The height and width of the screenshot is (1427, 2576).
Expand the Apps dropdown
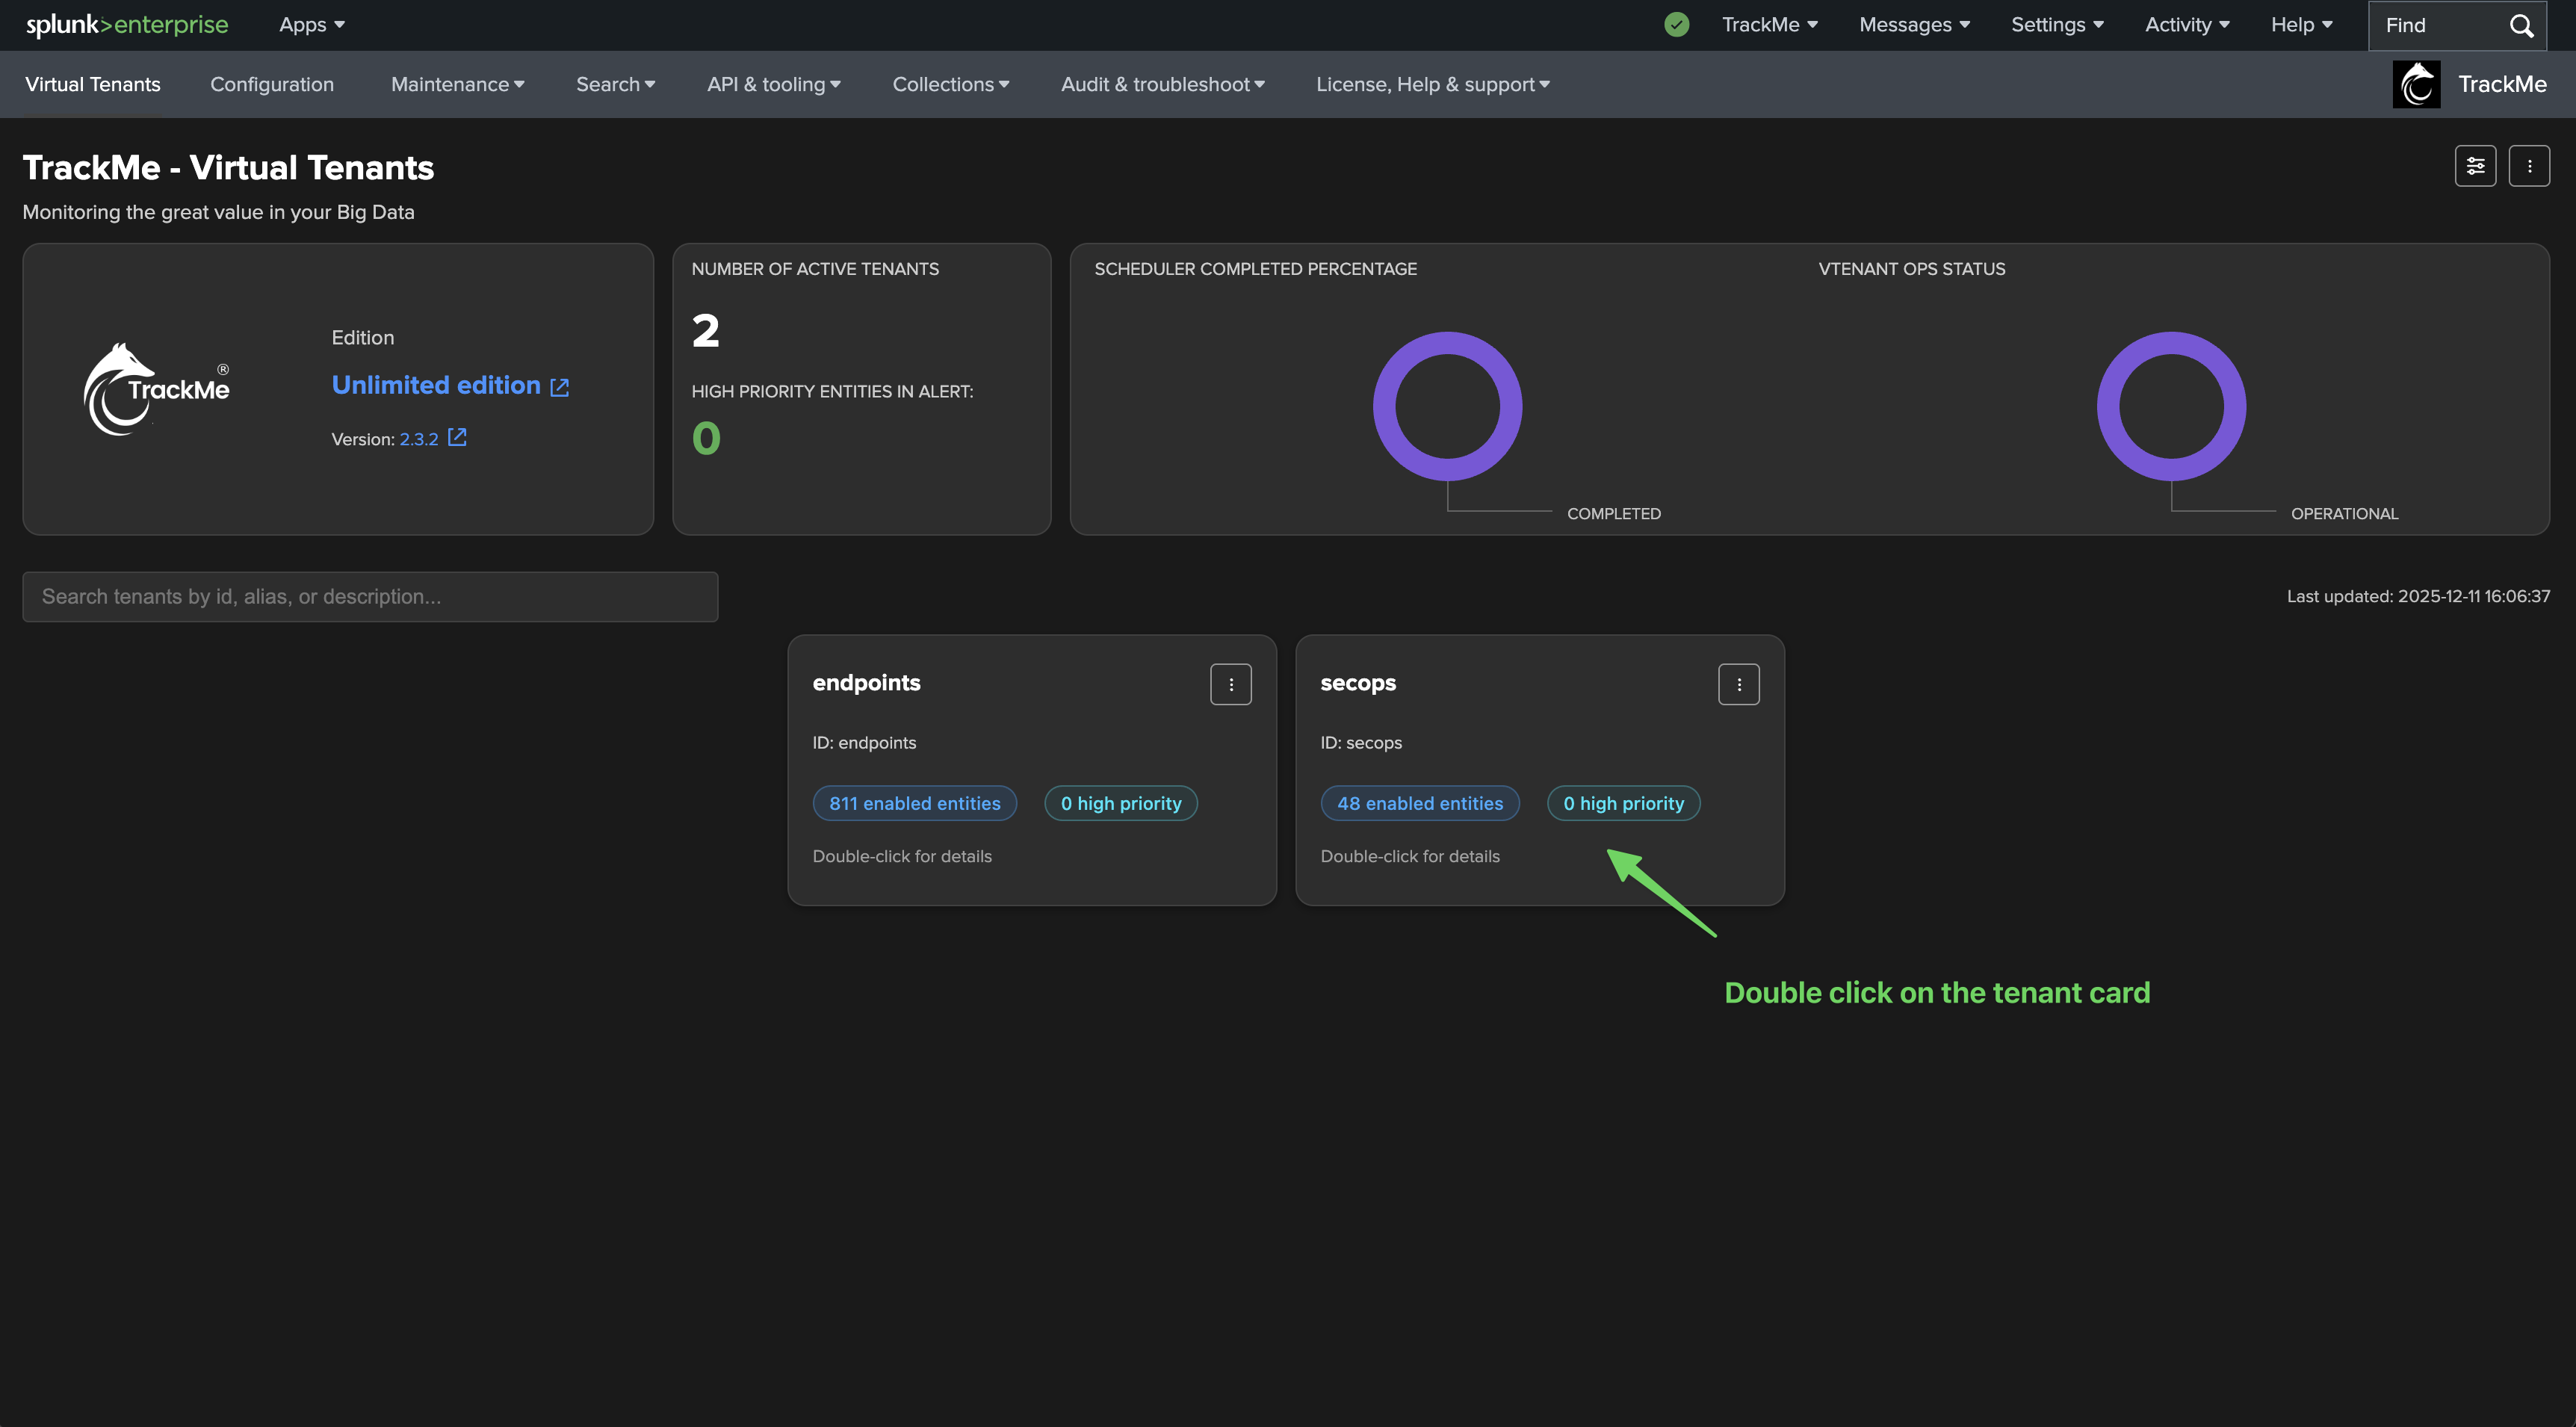(311, 25)
